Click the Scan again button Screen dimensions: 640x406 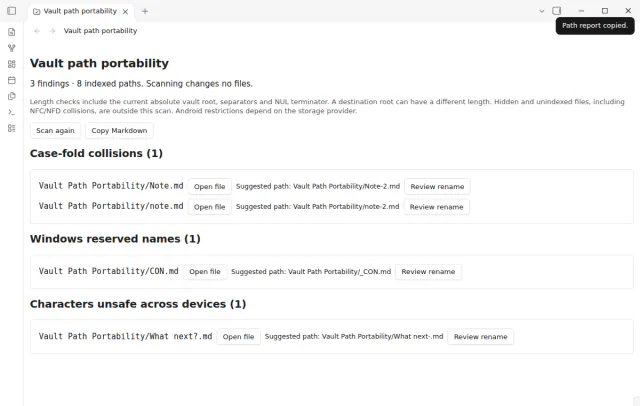(x=55, y=131)
